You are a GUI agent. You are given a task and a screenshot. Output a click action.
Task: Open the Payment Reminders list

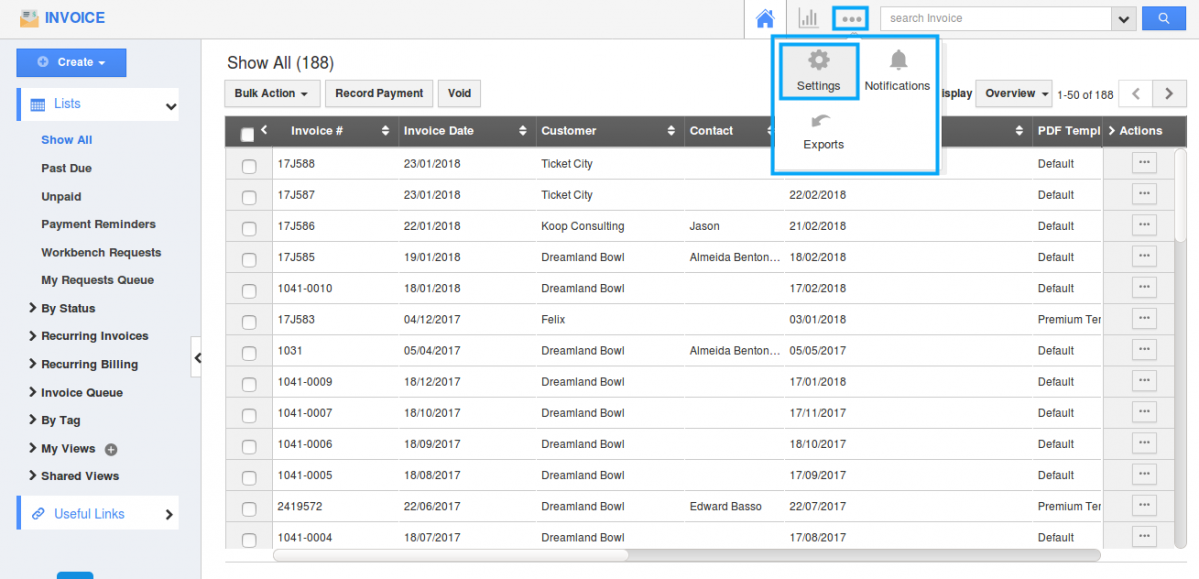point(99,224)
